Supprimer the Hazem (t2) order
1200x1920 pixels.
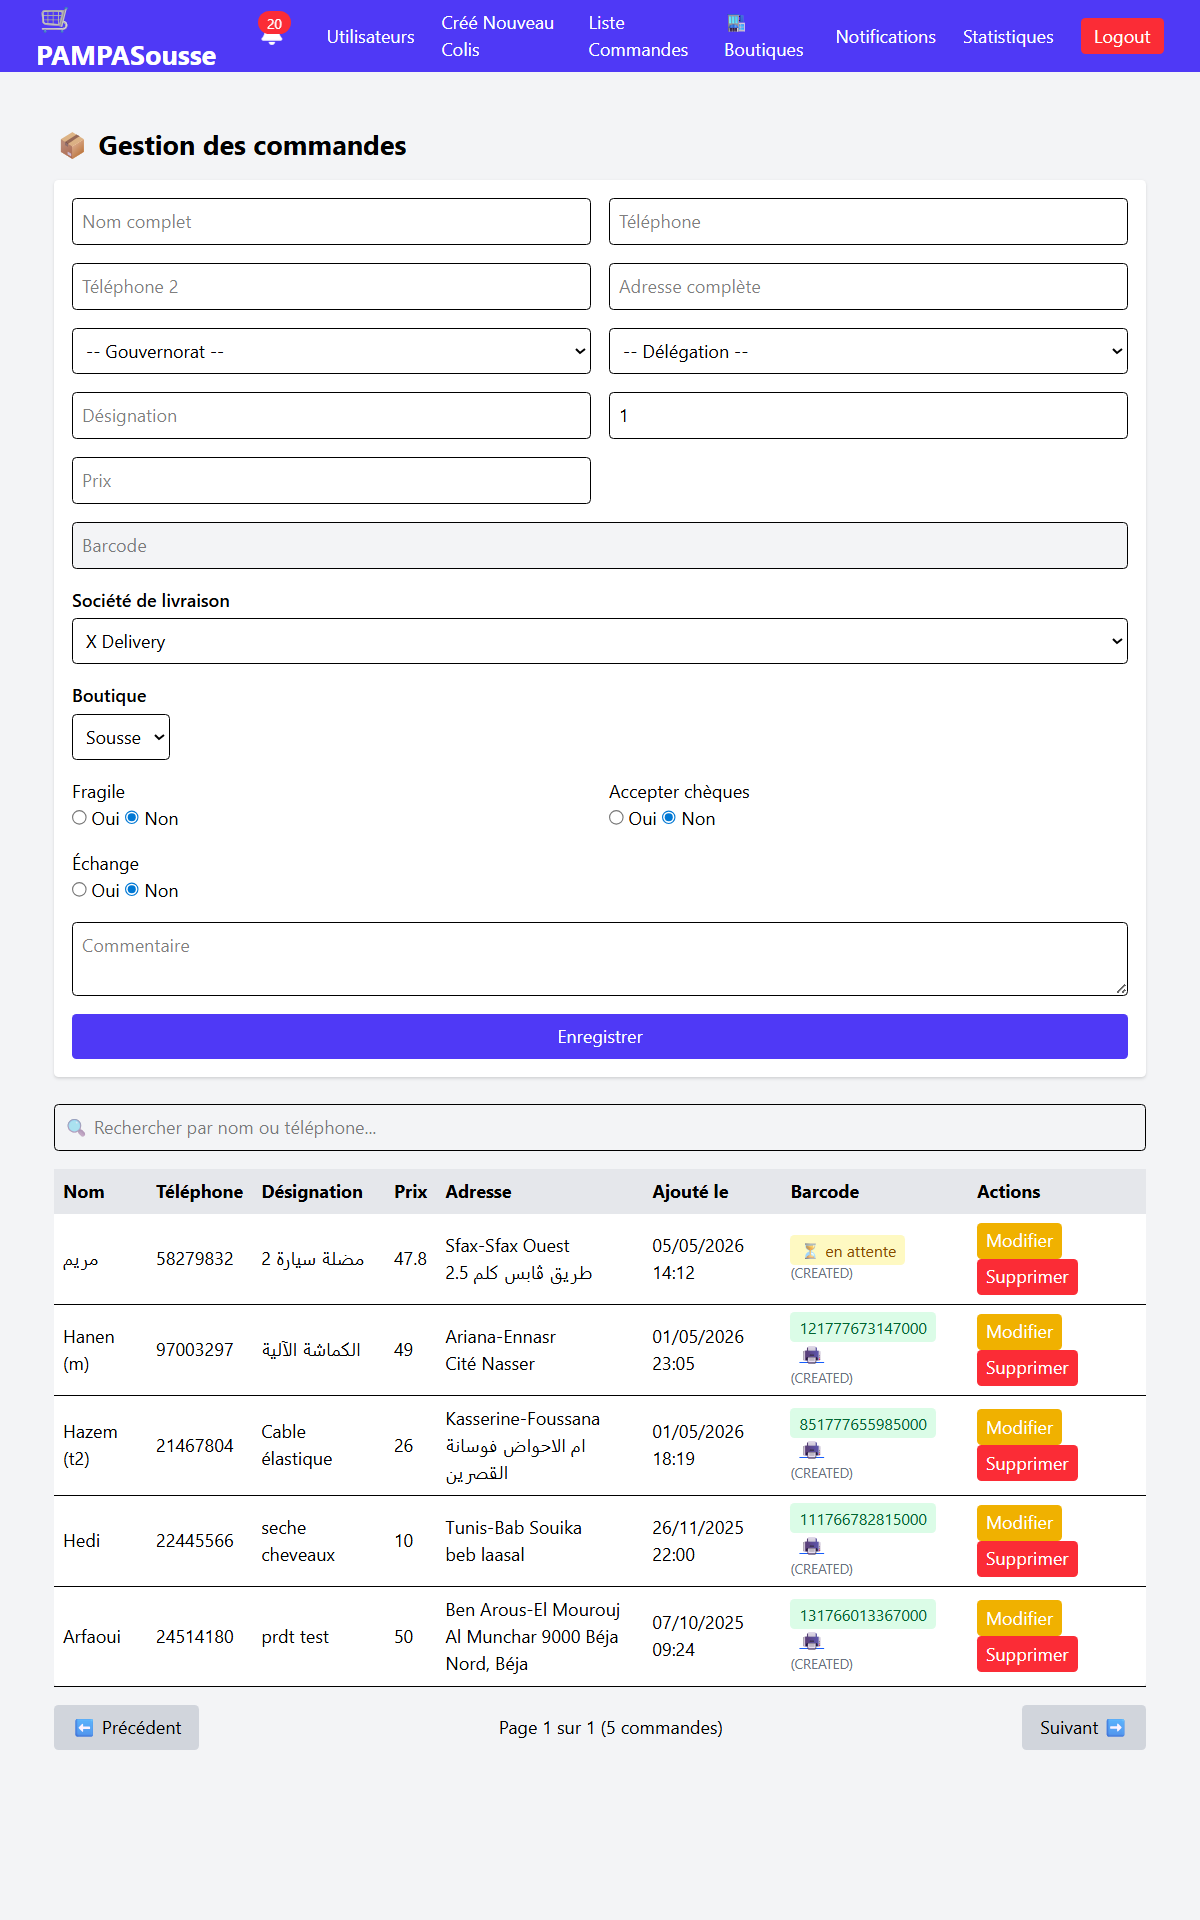1027,1463
